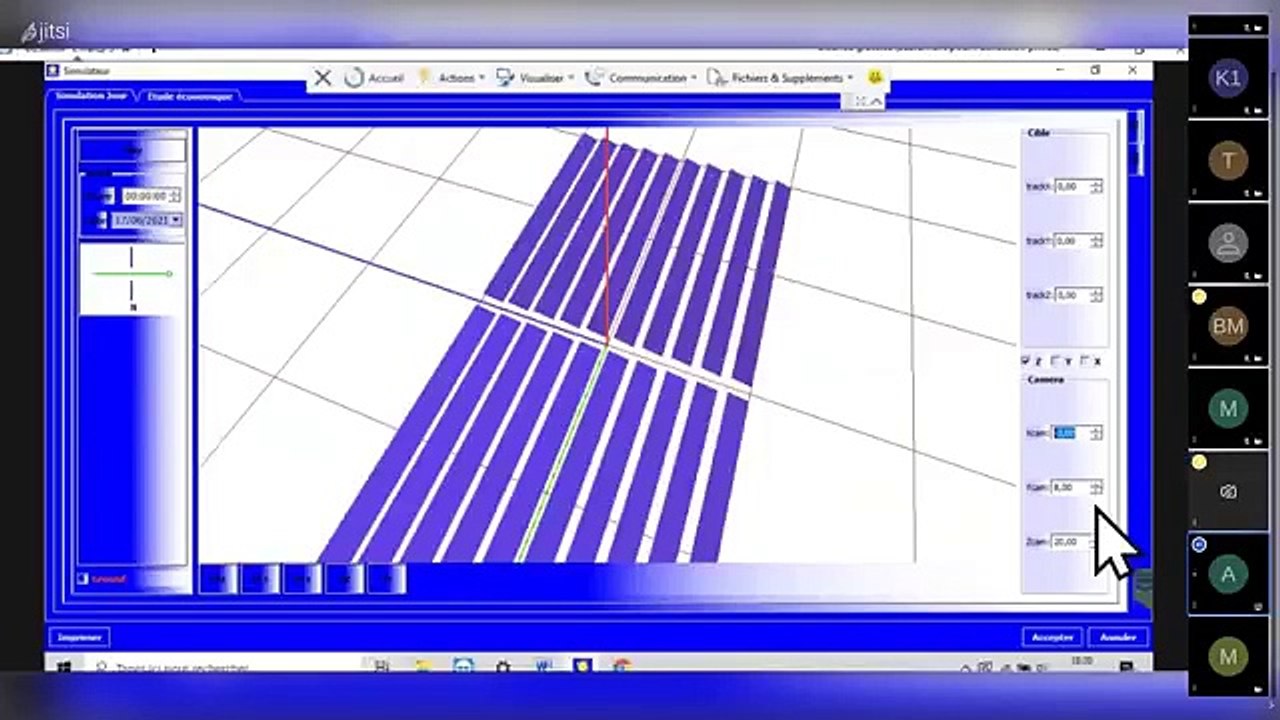
Task: Toggle the X axis checkbox
Action: click(x=1085, y=360)
